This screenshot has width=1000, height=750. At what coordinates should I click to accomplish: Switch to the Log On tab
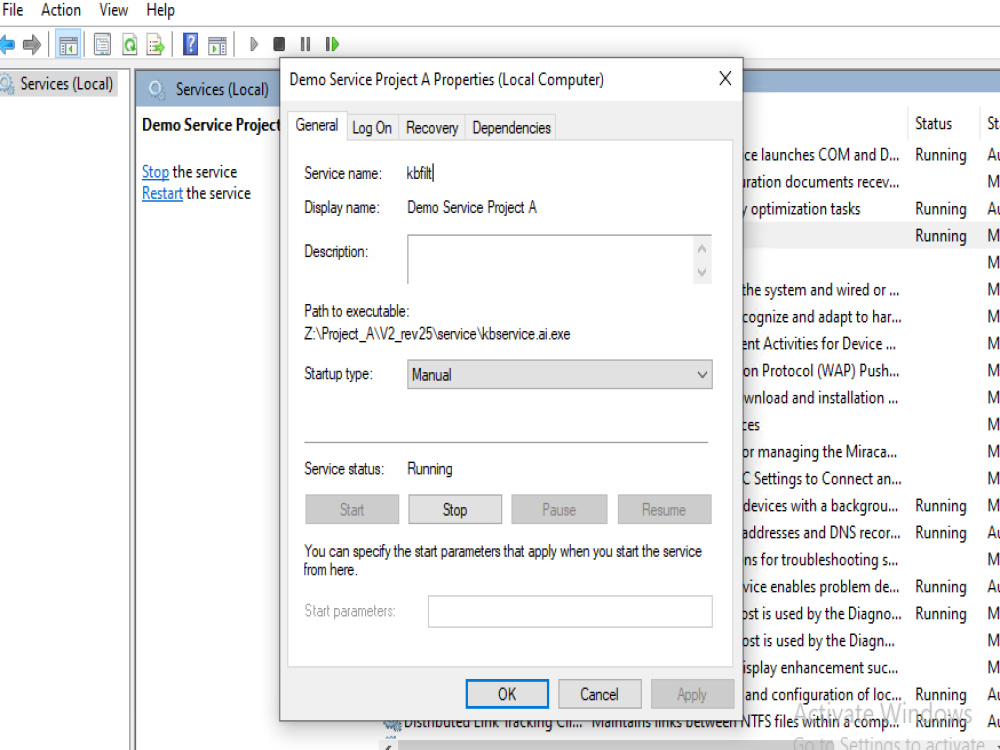click(372, 128)
